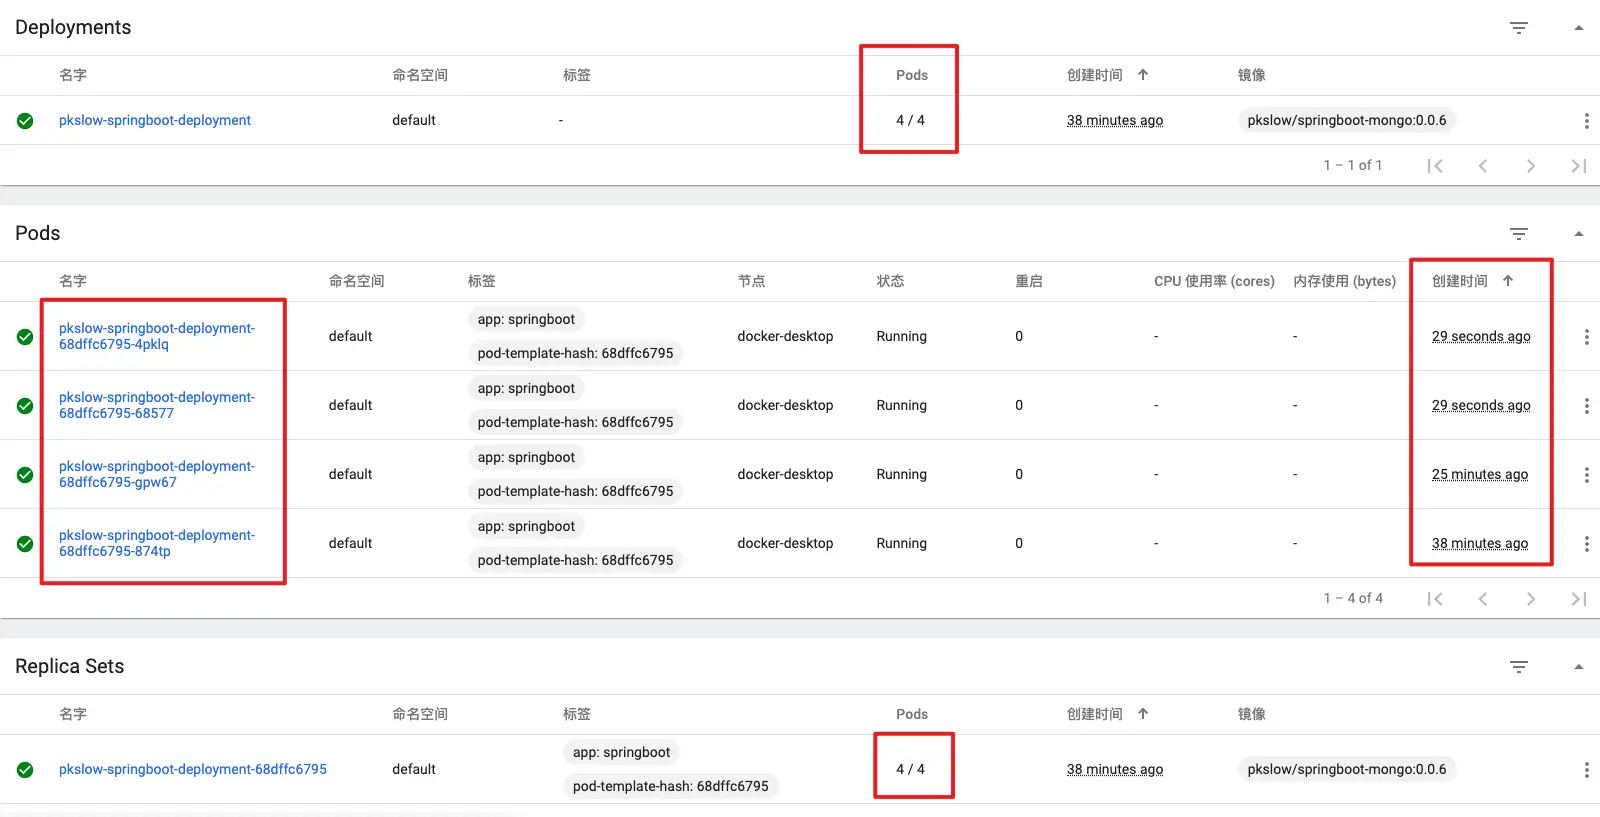Click 1 – 4 of 4 pagination text
1600x817 pixels.
point(1353,598)
